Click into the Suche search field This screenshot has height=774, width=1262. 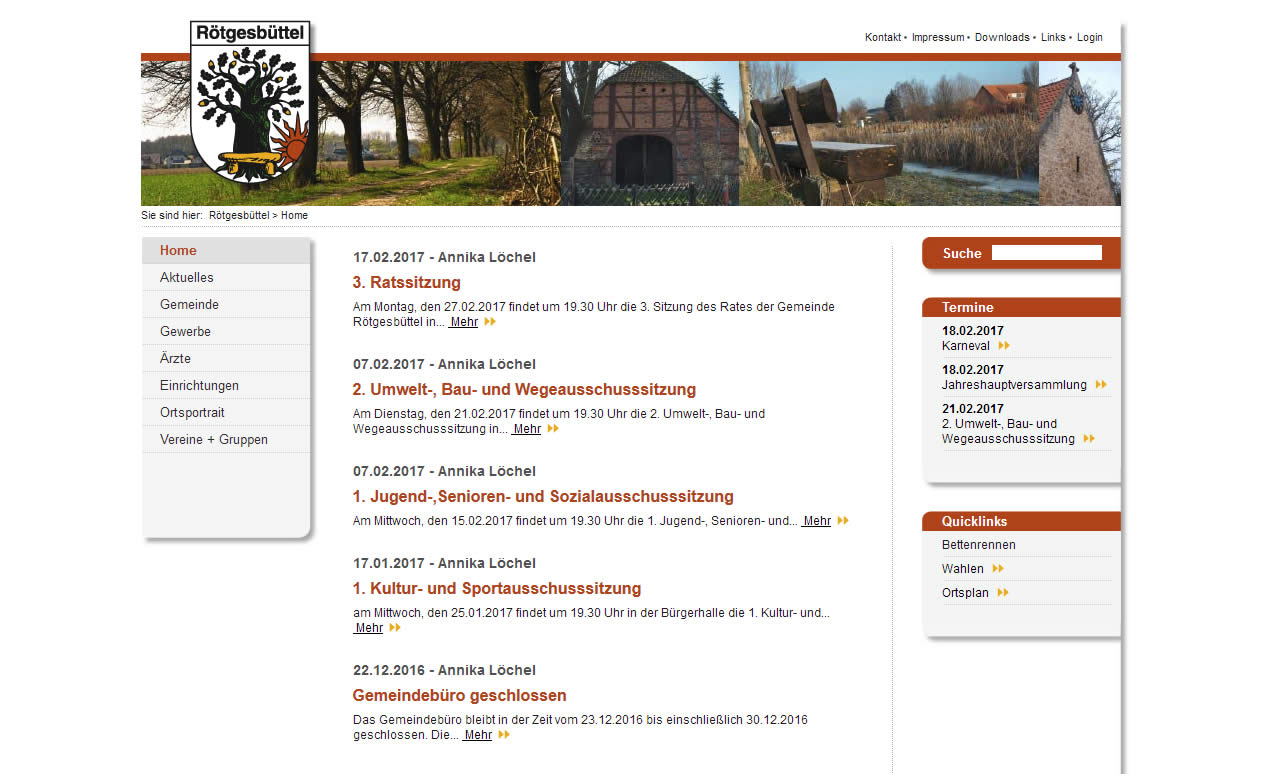coord(1047,253)
